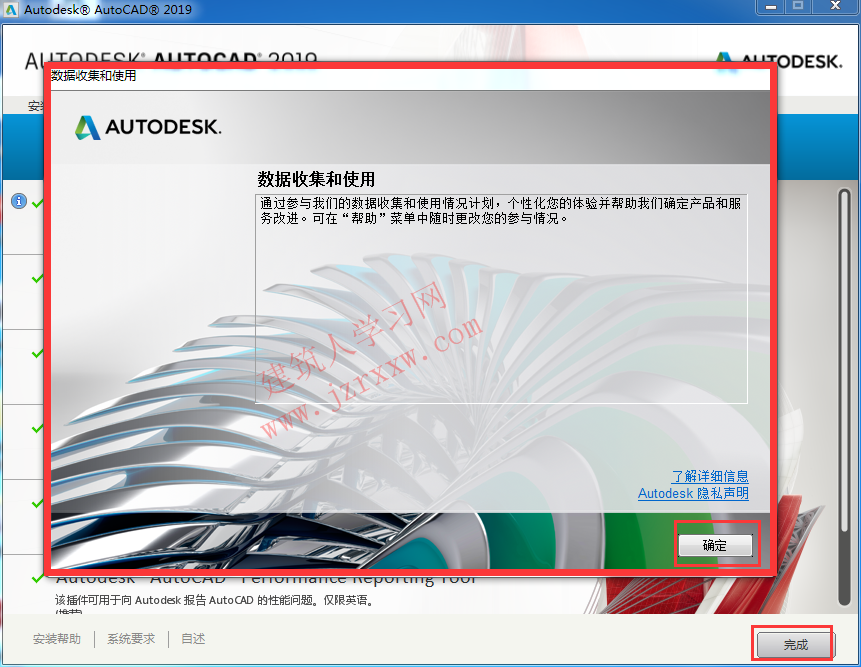Open the 系统要求 footer link
This screenshot has width=861, height=667.
point(131,639)
